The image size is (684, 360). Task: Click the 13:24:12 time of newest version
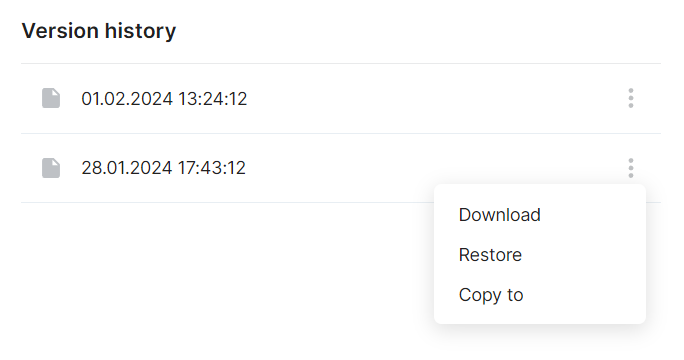pyautogui.click(x=212, y=99)
